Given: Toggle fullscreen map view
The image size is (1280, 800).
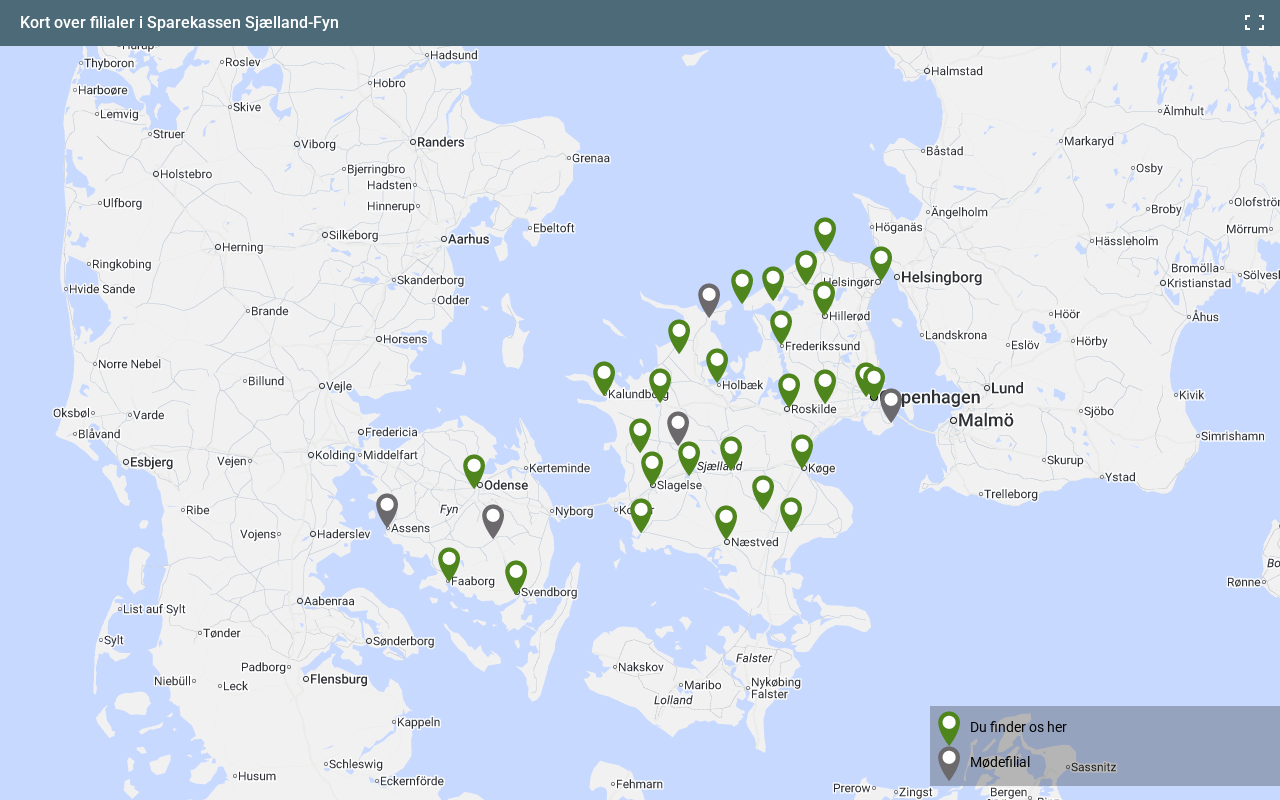Looking at the screenshot, I should pos(1254,23).
